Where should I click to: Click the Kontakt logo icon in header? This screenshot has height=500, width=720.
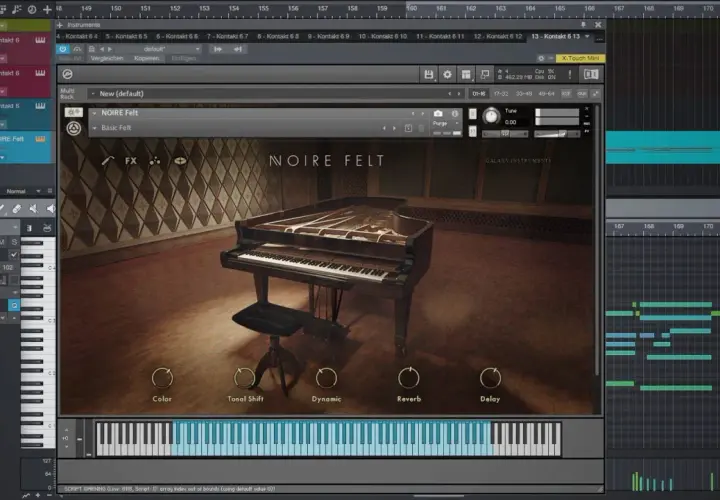(68, 74)
